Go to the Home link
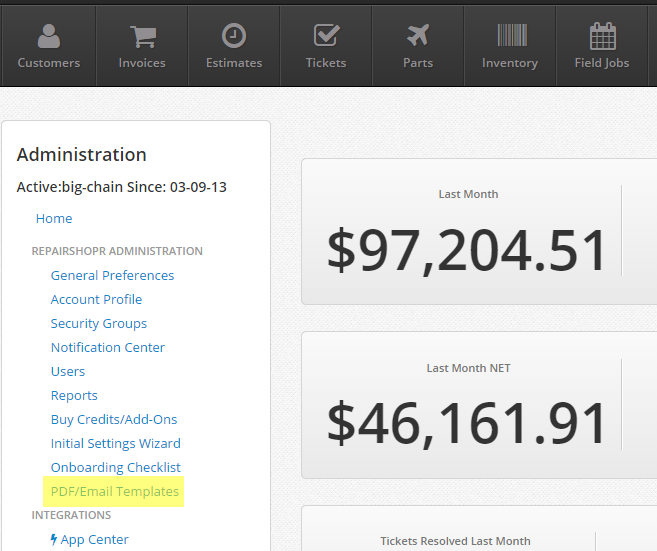Image resolution: width=657 pixels, height=551 pixels. click(x=54, y=218)
